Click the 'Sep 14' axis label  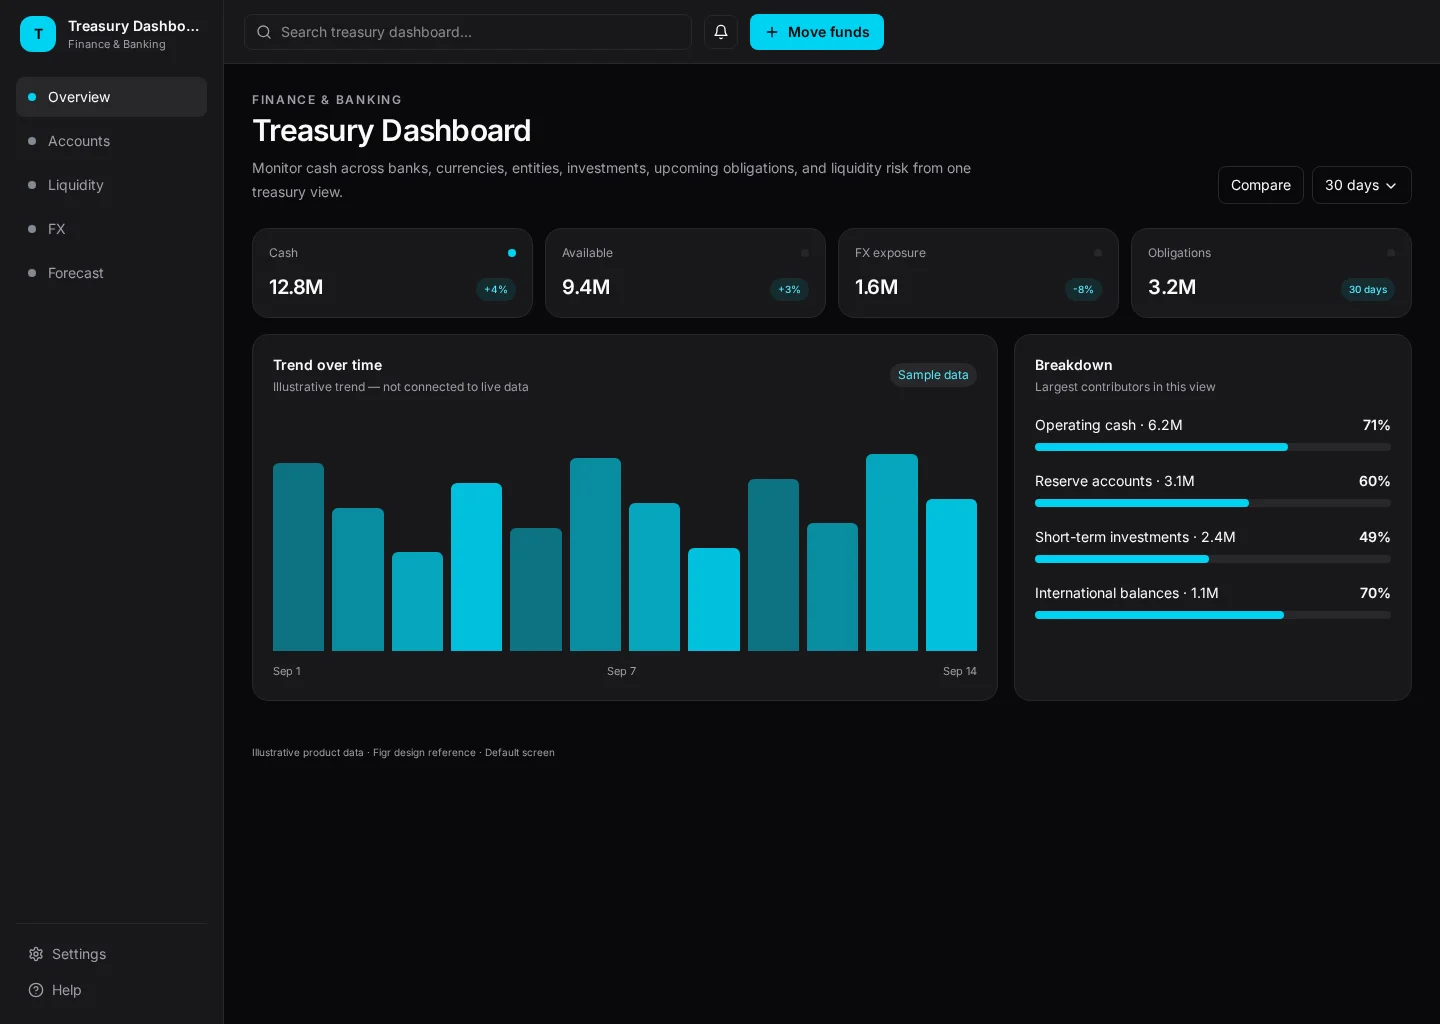pos(960,671)
